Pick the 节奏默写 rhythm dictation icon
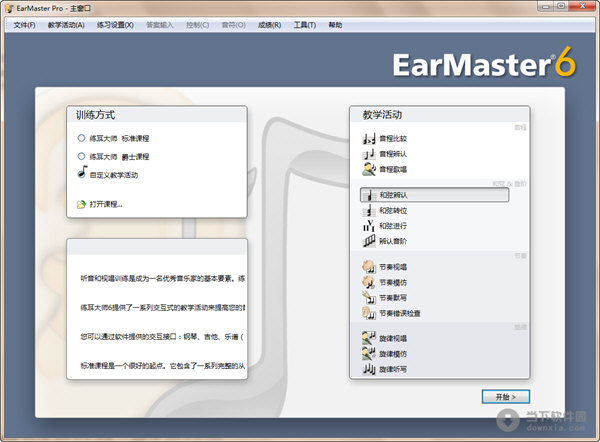This screenshot has height=442, width=600. tap(369, 298)
